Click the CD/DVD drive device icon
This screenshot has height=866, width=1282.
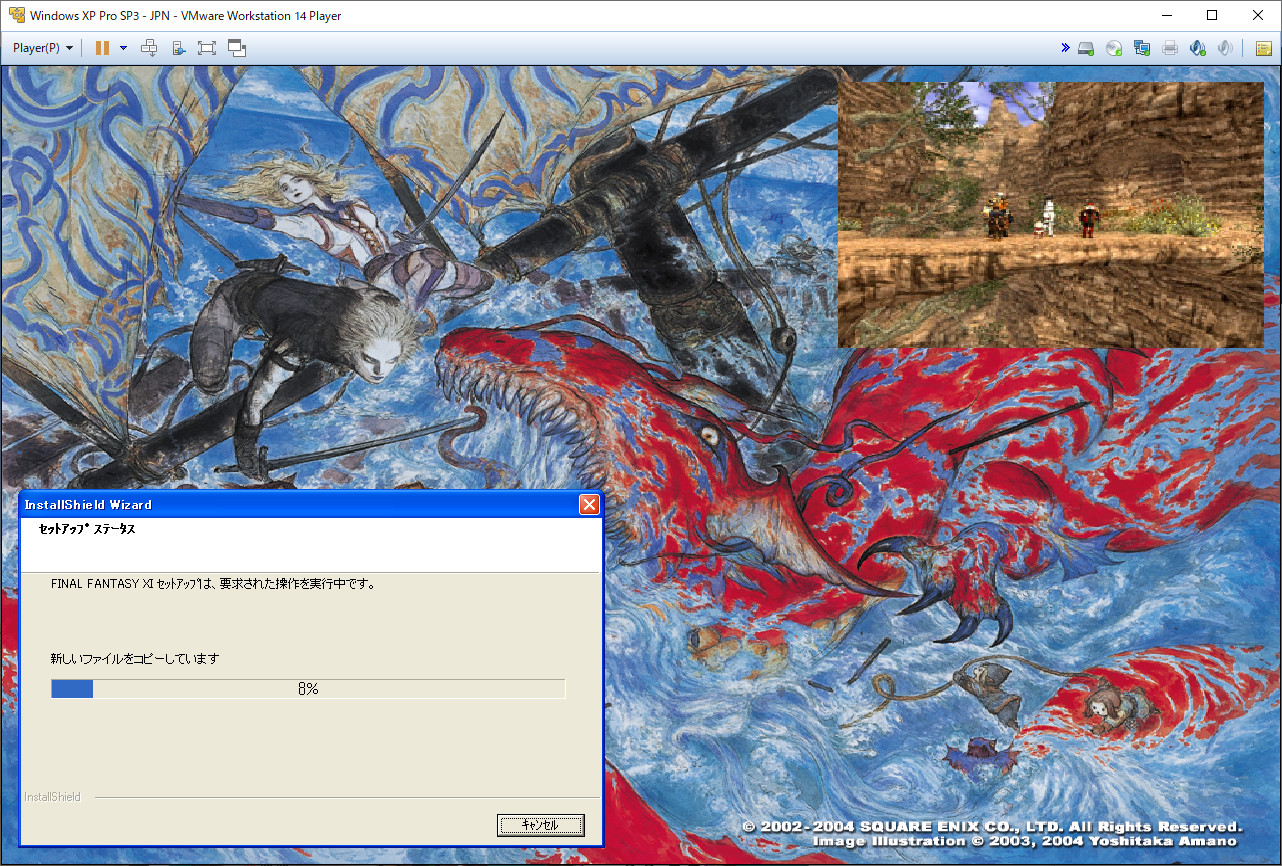[1114, 48]
